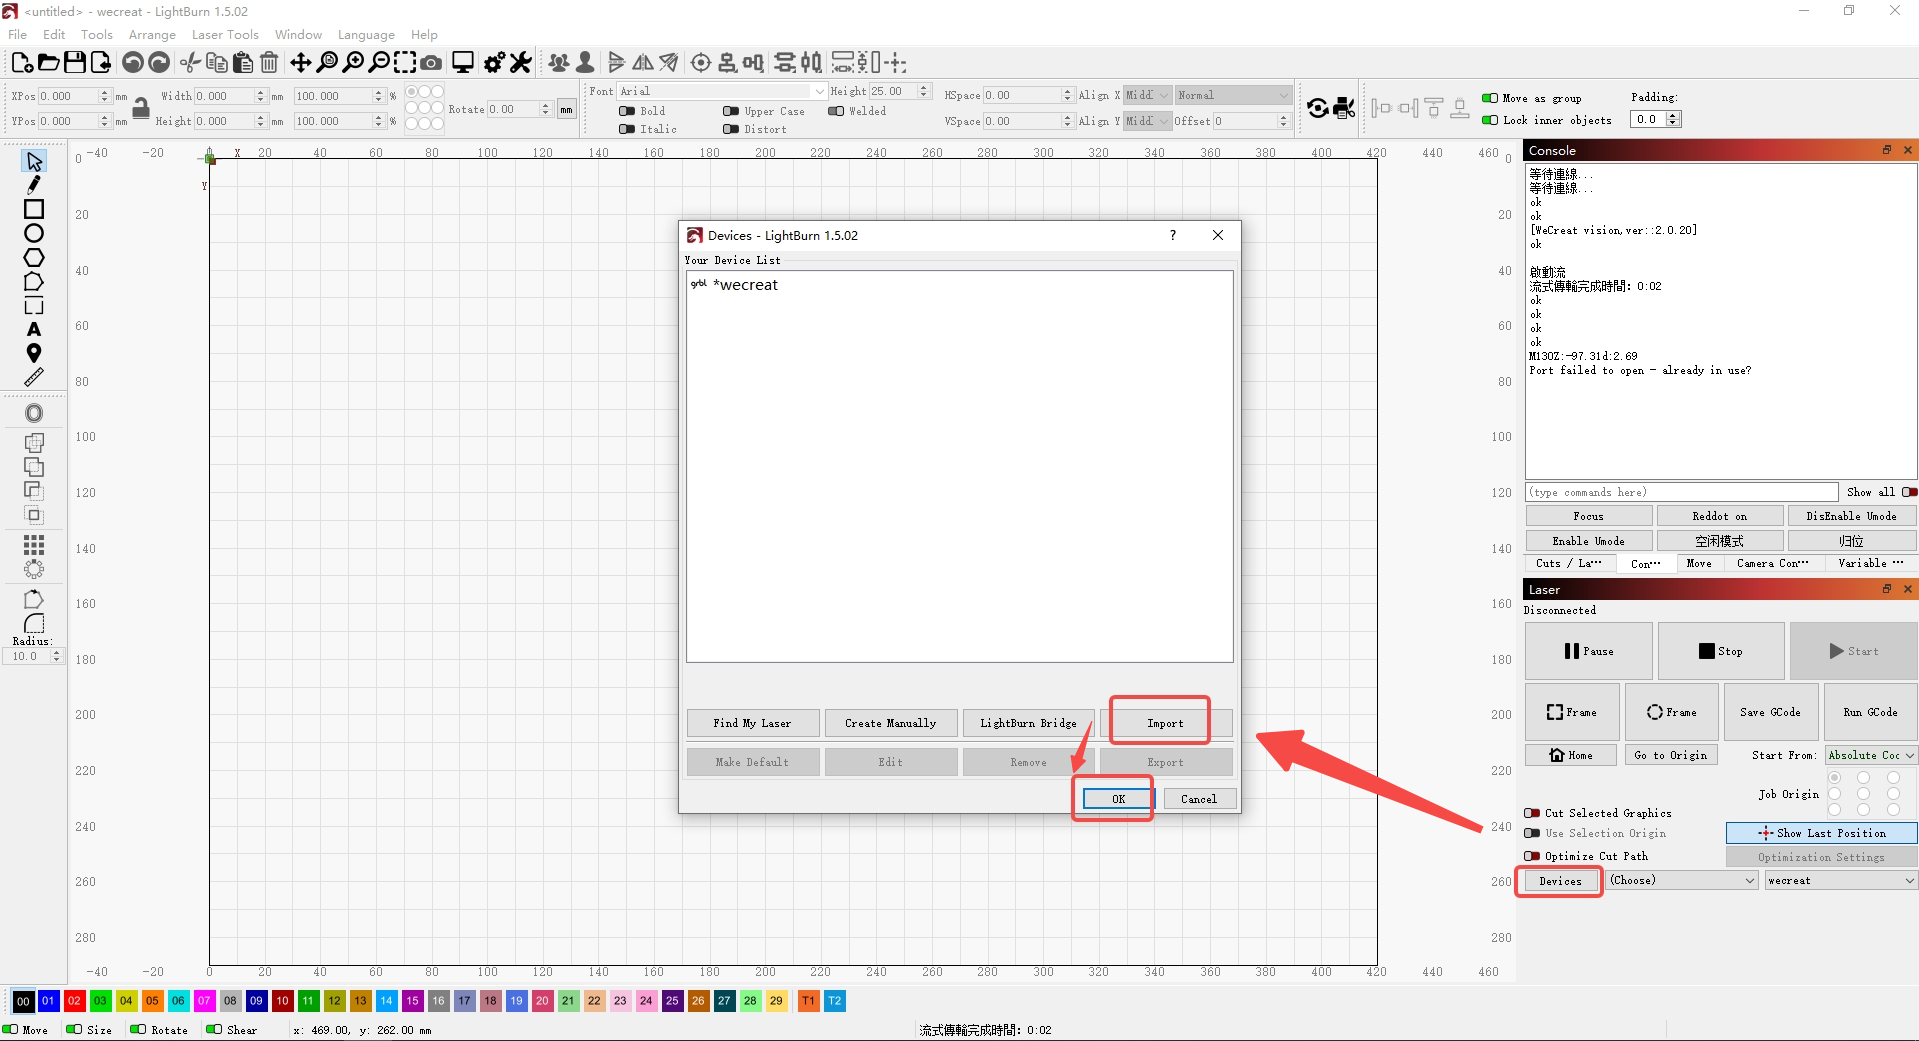The image size is (1919, 1041).
Task: Open the File menu
Action: click(18, 34)
